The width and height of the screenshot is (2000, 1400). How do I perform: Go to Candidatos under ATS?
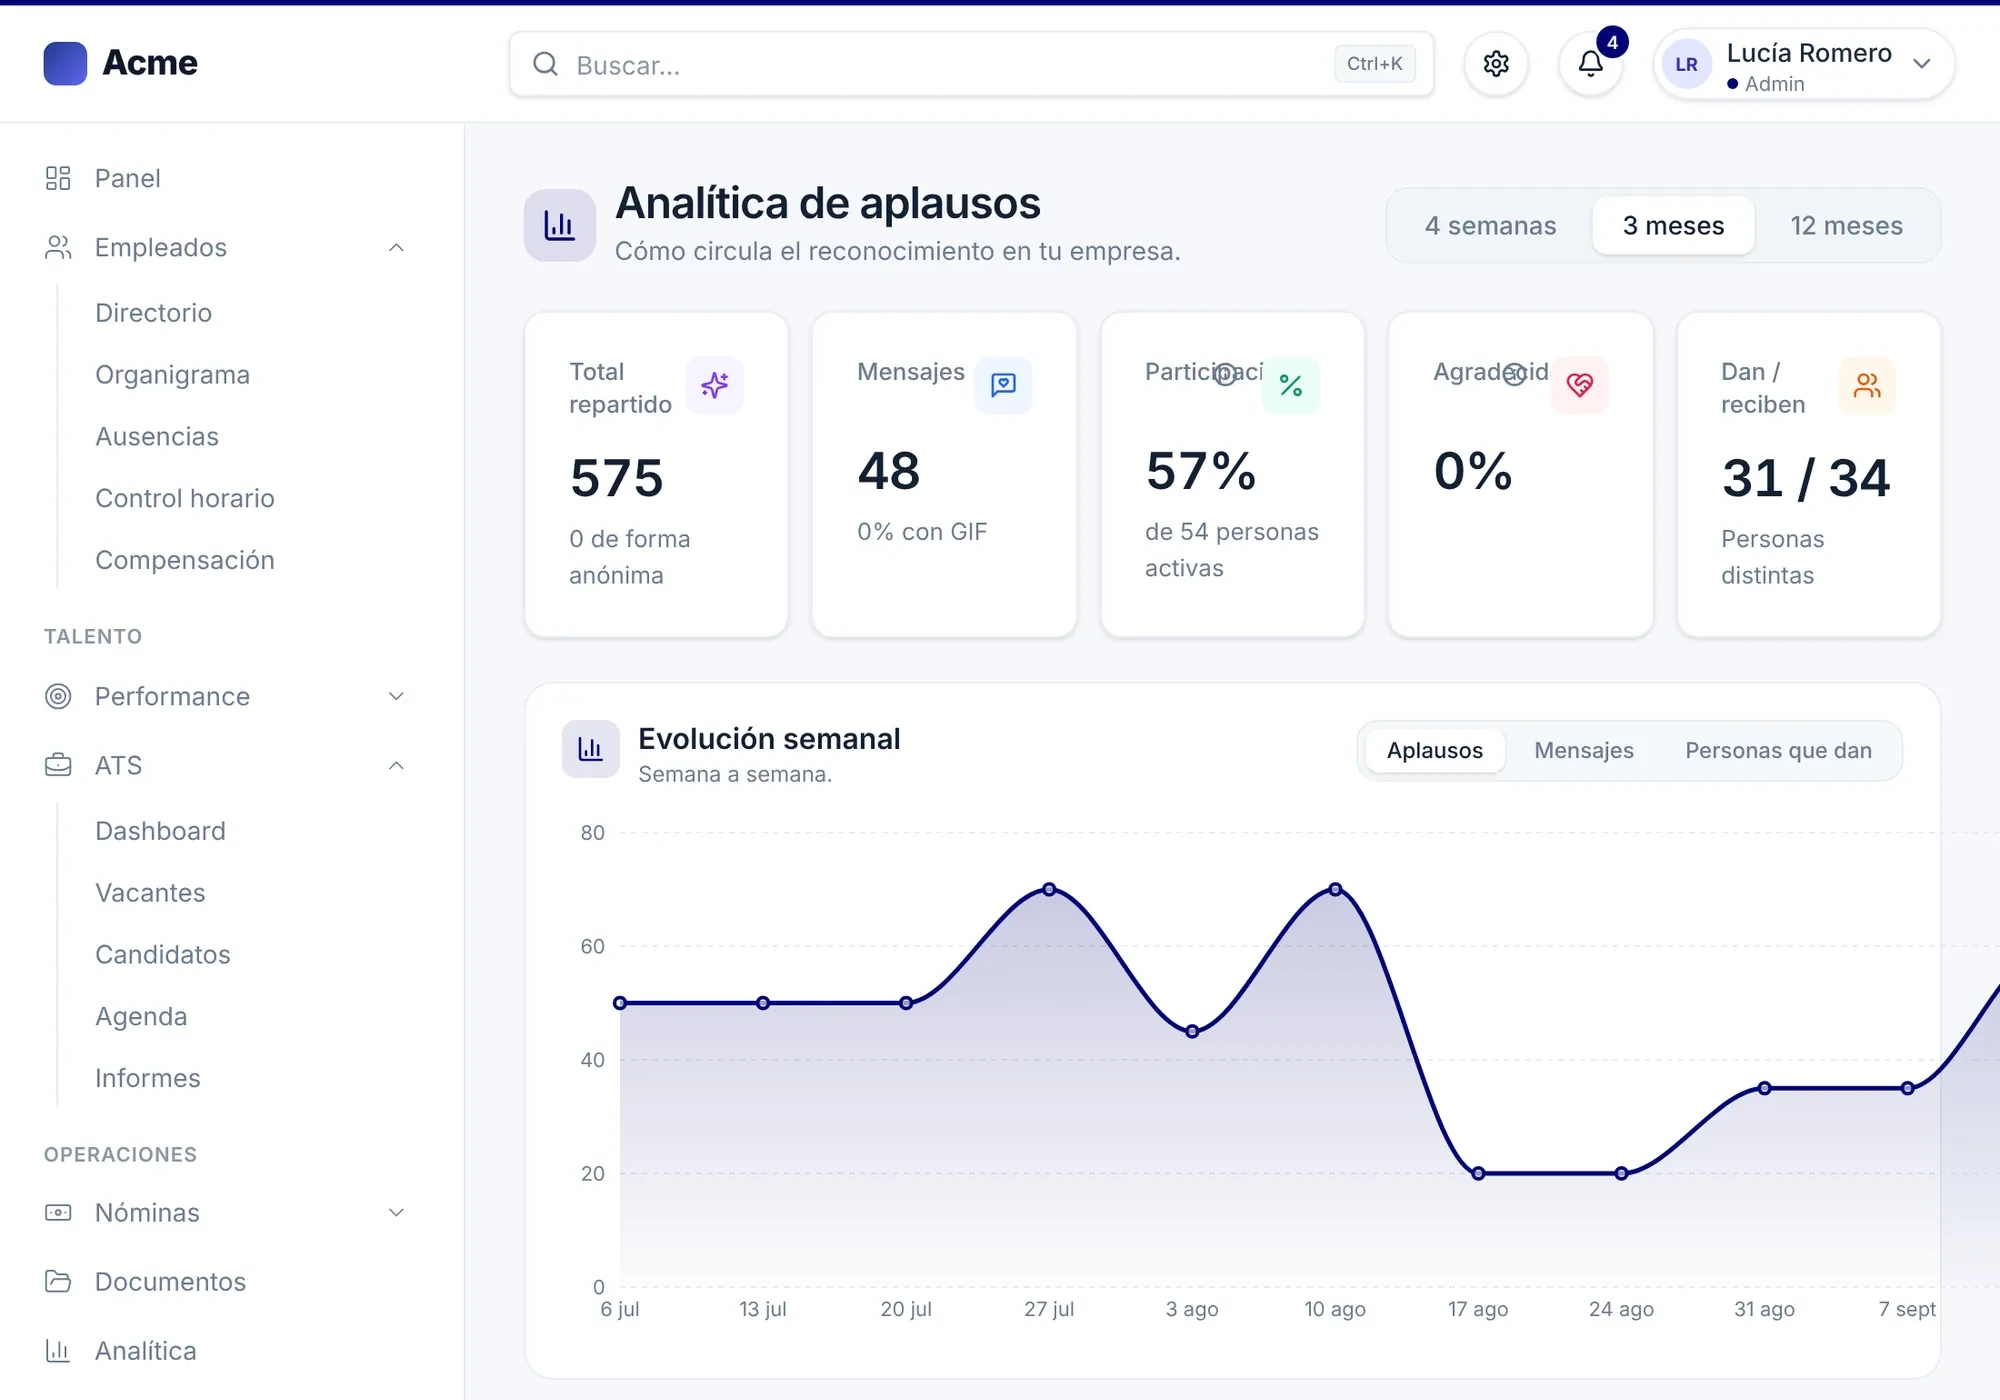pyautogui.click(x=162, y=955)
